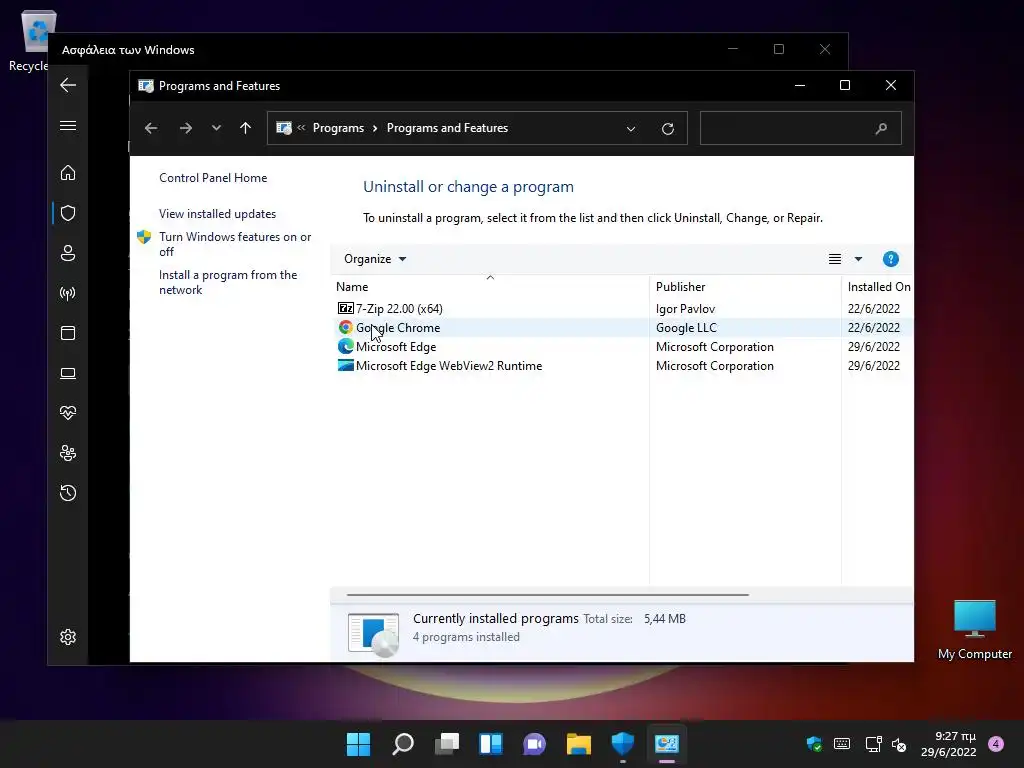Image resolution: width=1024 pixels, height=768 pixels.
Task: Click muted volume tray icon
Action: 899,744
